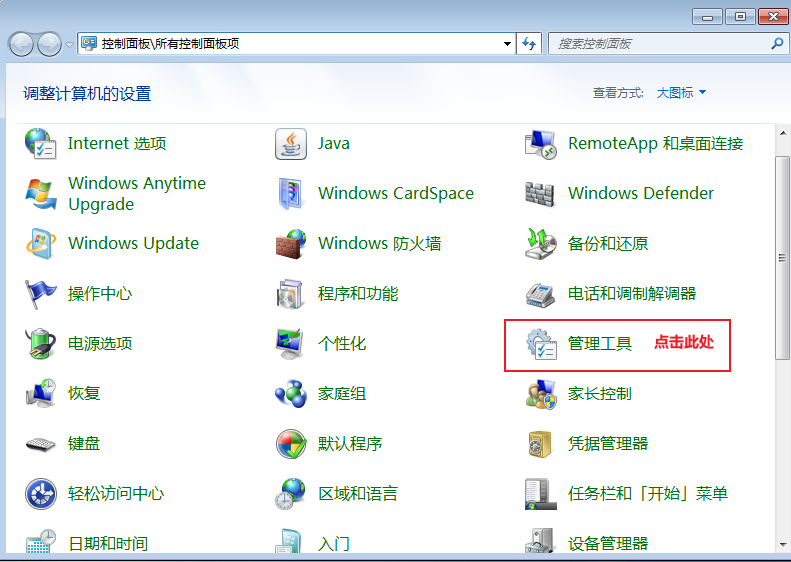
Task: Open the 电源选项 link text
Action: tap(100, 344)
